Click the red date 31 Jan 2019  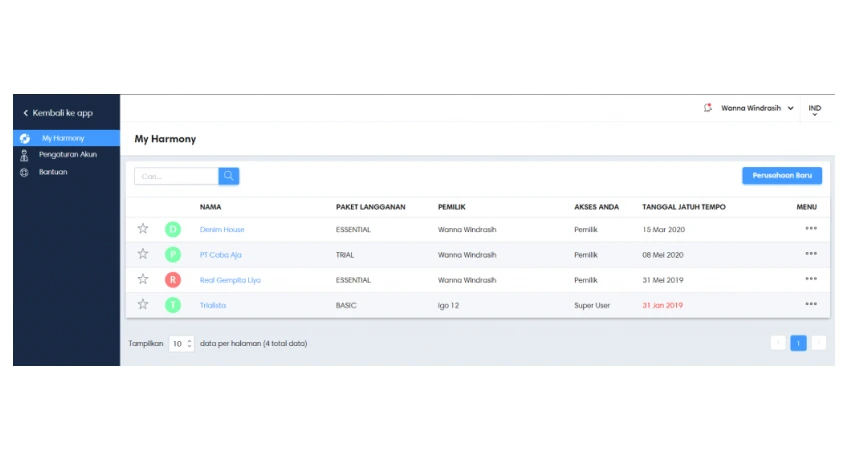tap(662, 305)
